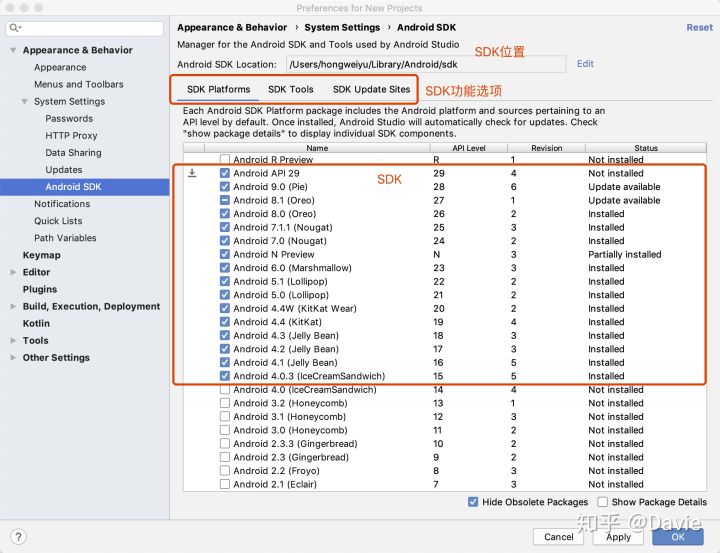
Task: Switch to the SDK Platforms tab
Action: pos(219,89)
